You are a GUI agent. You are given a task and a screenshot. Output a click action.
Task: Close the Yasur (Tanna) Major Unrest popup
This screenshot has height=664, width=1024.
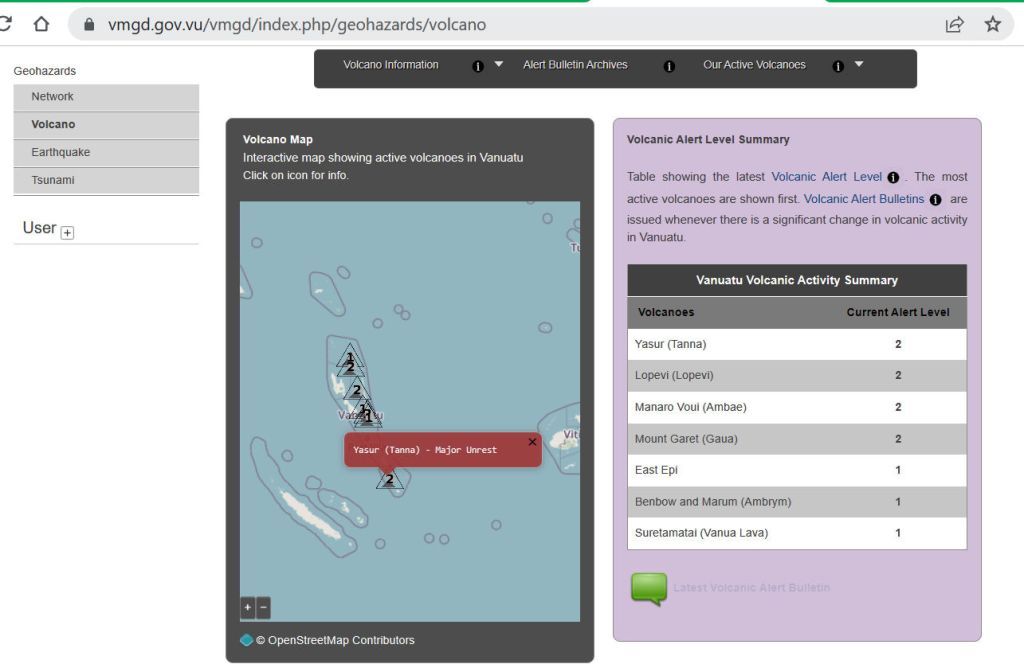[x=532, y=442]
